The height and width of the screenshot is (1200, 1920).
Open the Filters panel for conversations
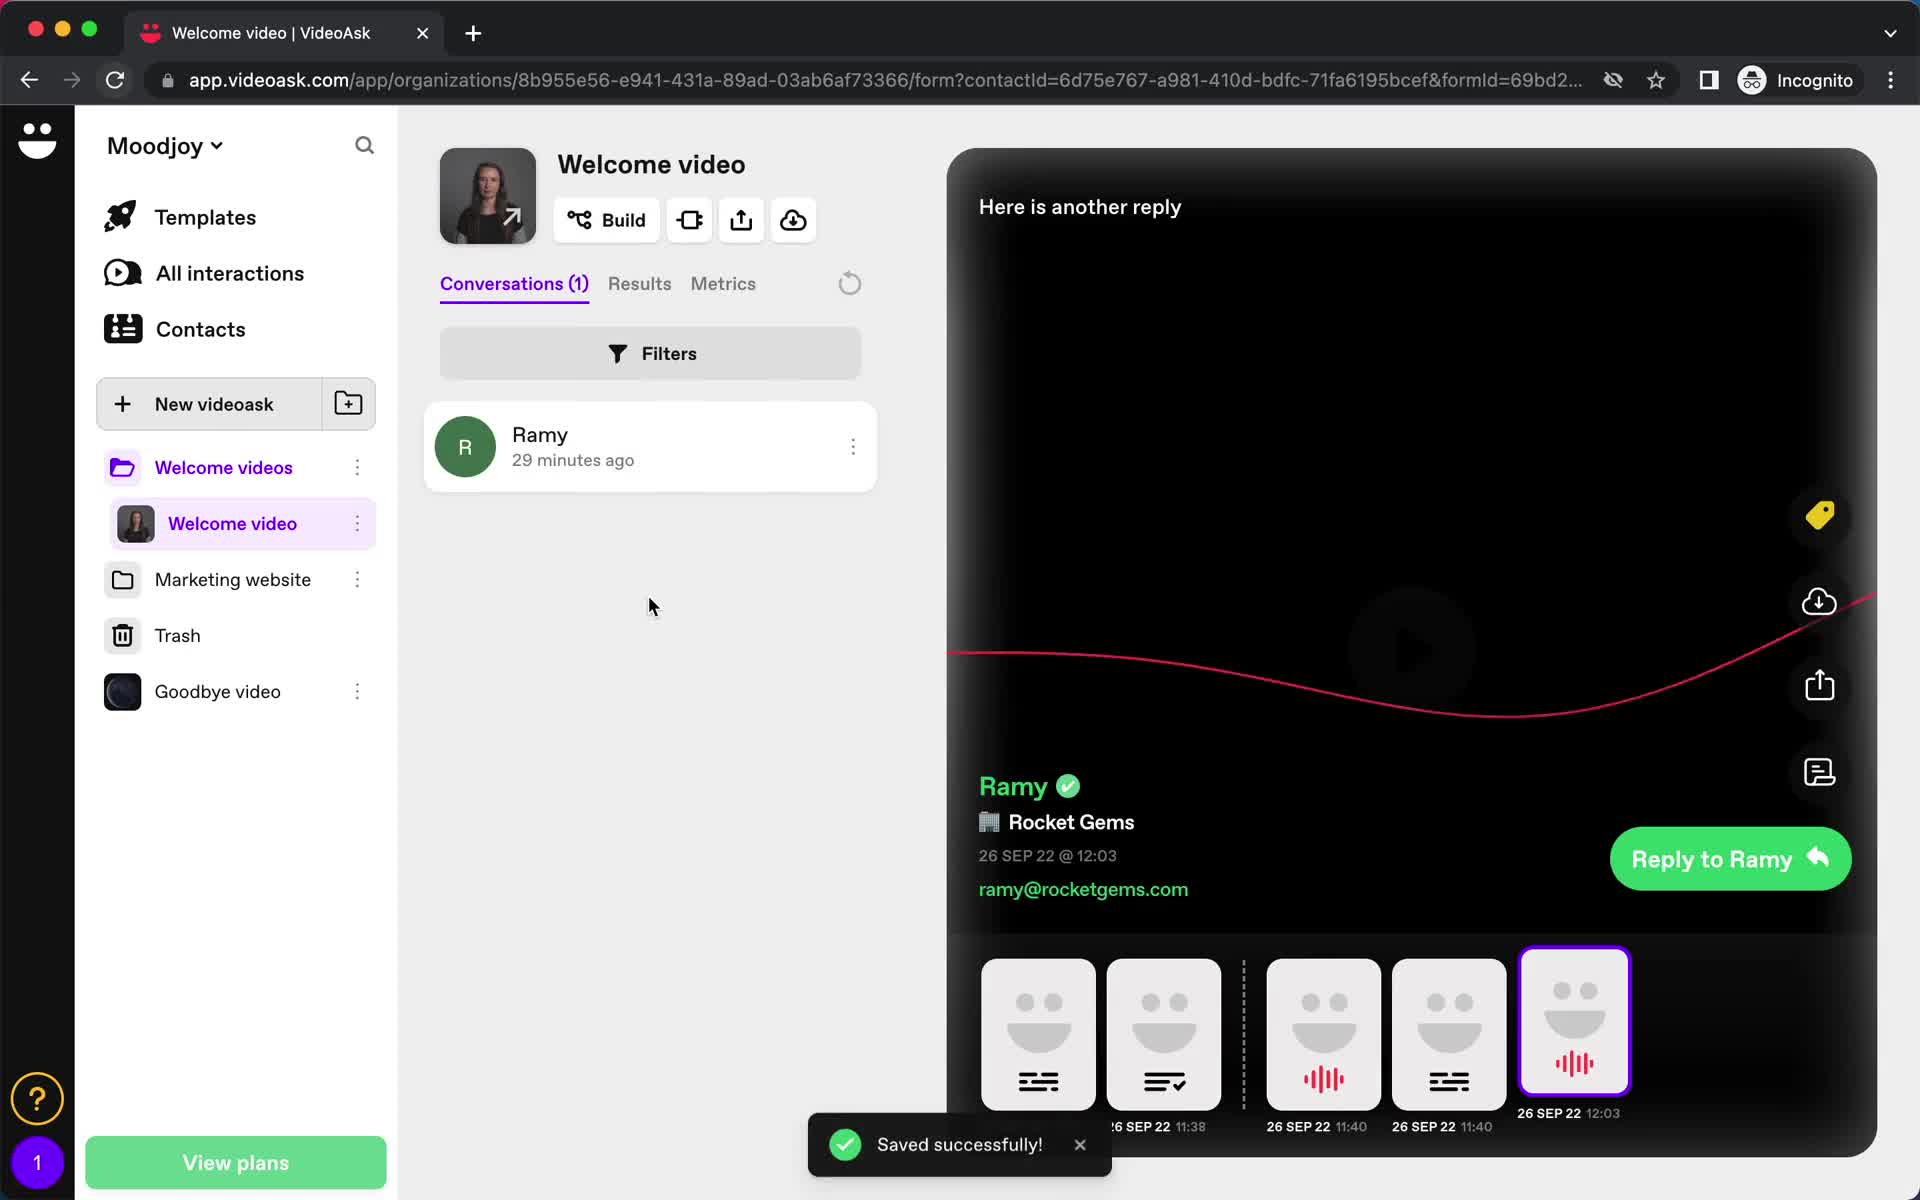point(650,353)
